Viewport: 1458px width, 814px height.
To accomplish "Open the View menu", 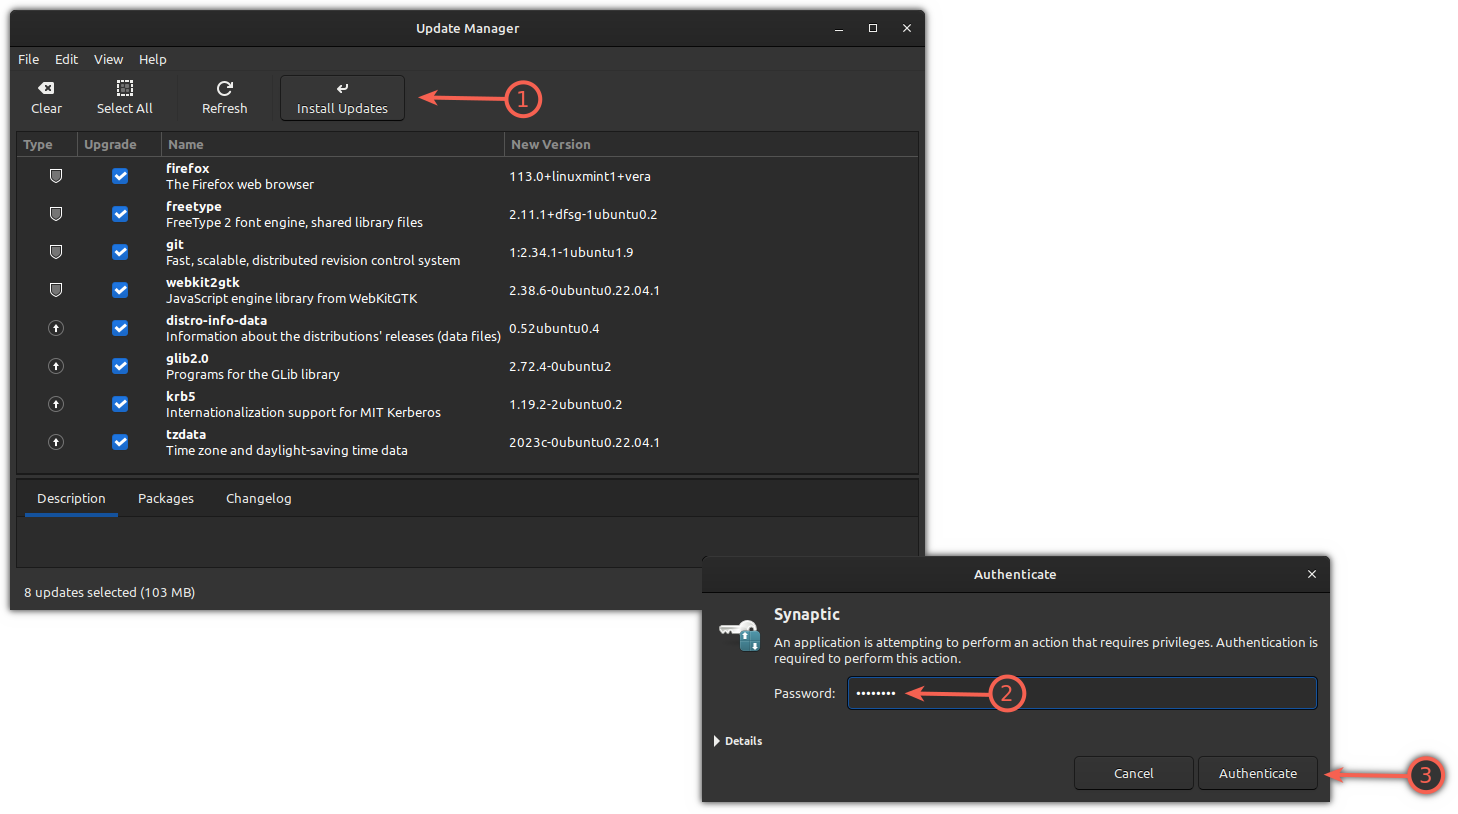I will click(x=108, y=59).
